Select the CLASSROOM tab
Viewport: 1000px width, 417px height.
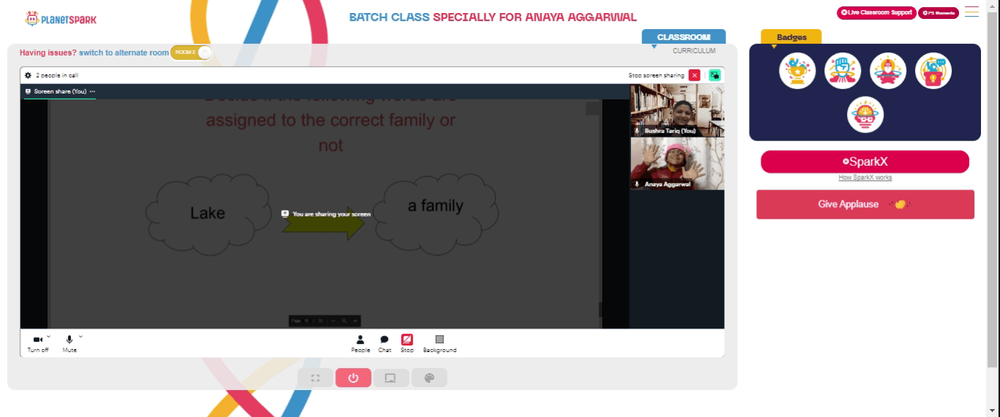coord(684,37)
